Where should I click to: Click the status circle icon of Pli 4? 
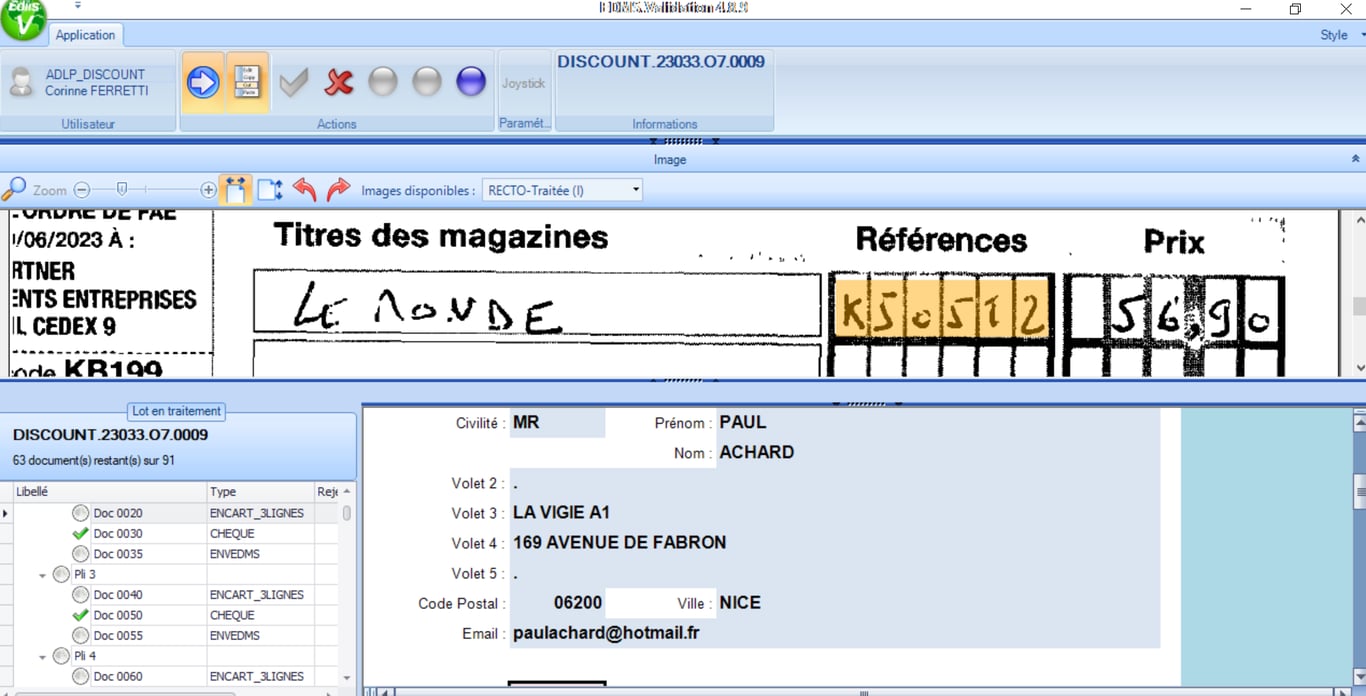coord(61,657)
